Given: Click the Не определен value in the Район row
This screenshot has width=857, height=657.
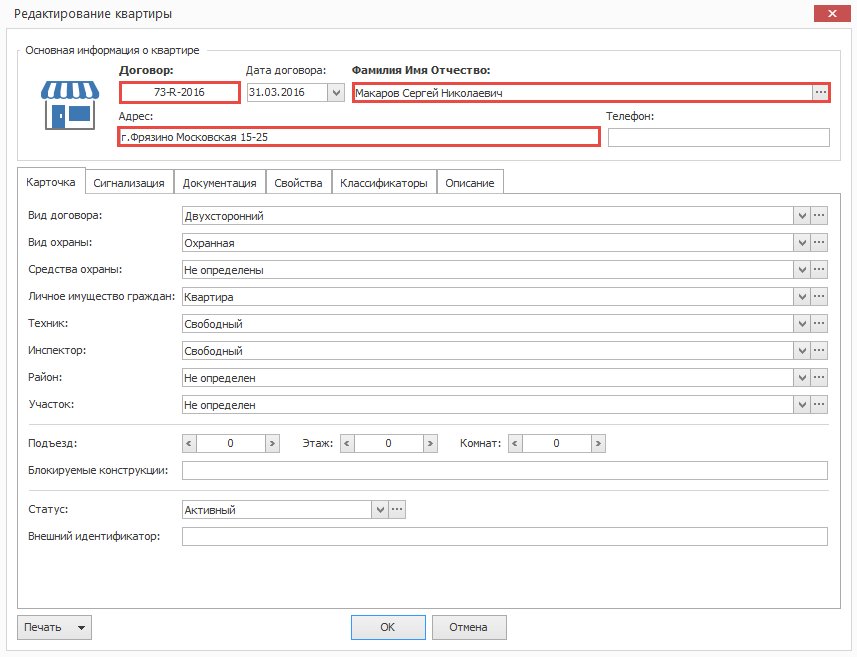Looking at the screenshot, I should click(x=488, y=378).
